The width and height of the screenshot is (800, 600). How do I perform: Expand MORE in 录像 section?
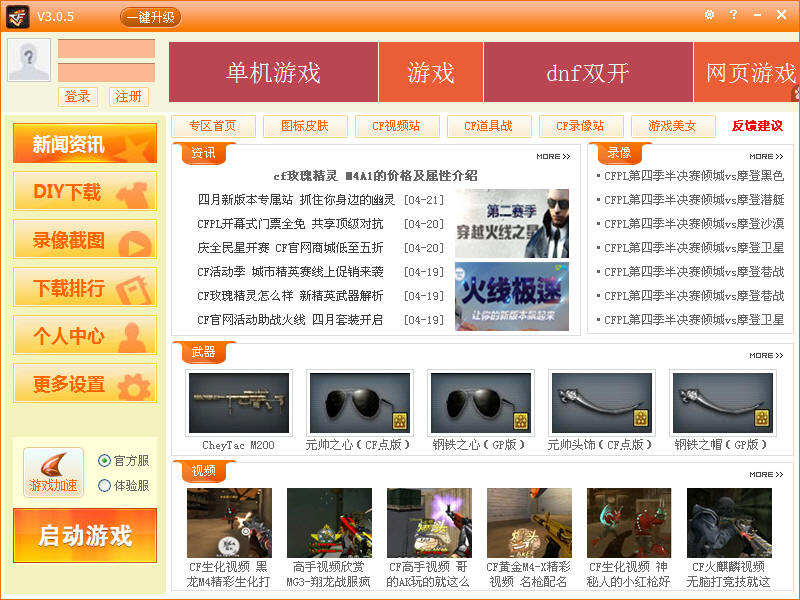coord(766,157)
